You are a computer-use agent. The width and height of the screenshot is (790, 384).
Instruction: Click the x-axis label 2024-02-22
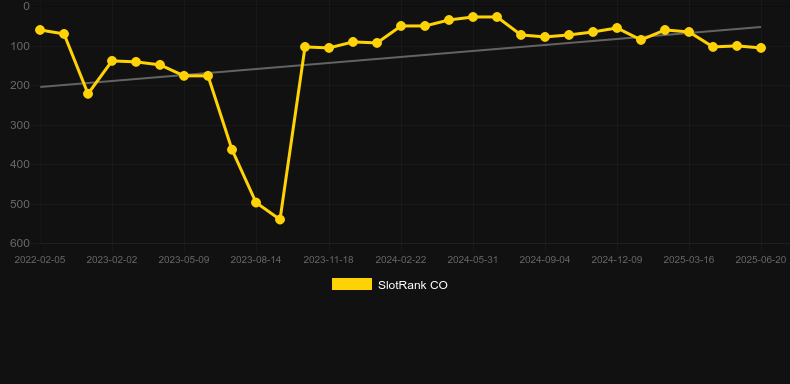point(401,260)
